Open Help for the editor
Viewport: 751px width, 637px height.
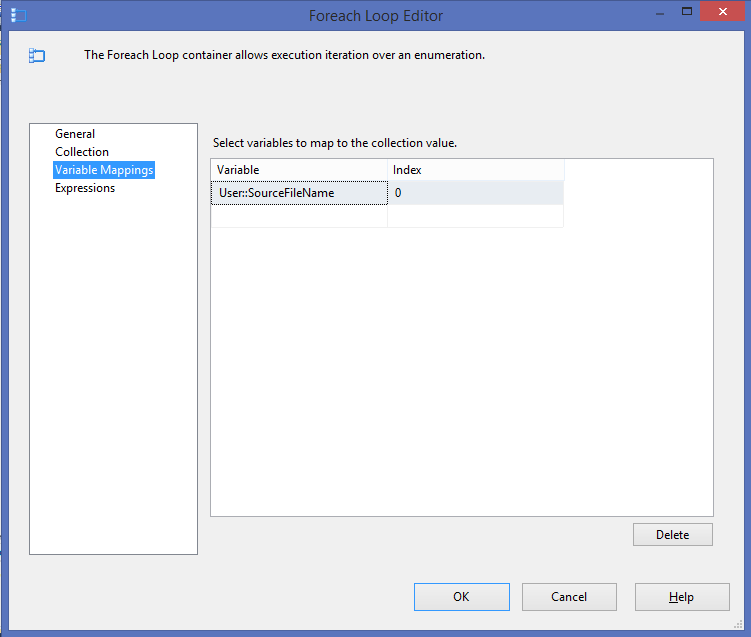[x=681, y=597]
